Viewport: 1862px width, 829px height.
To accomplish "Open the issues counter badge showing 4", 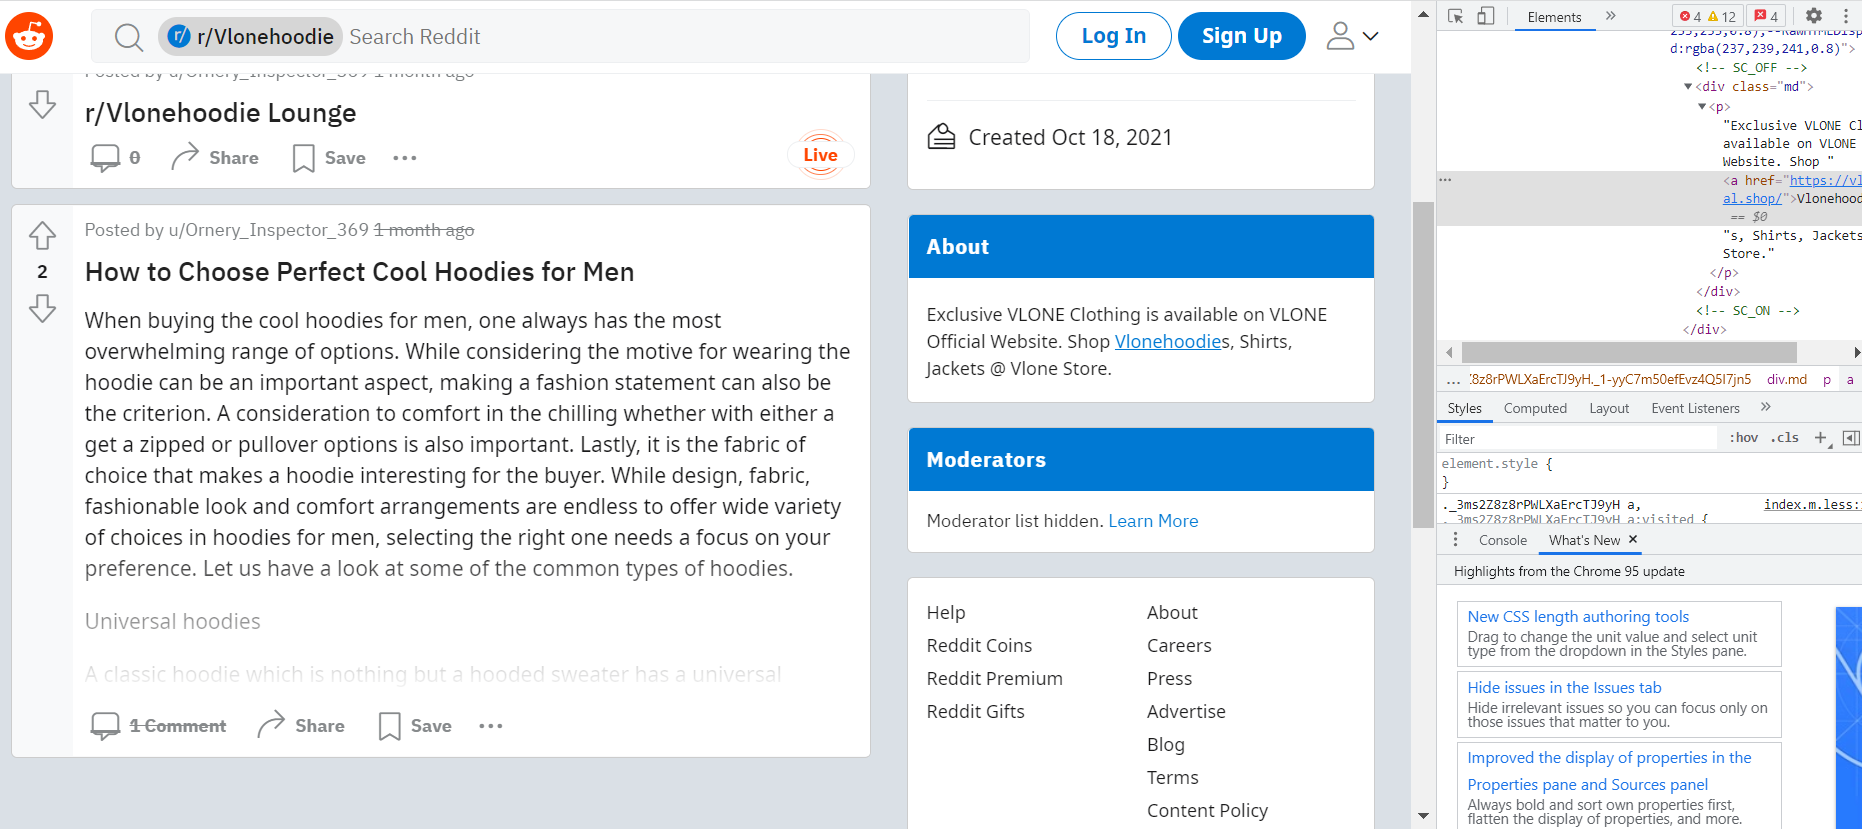I will coord(1767,16).
